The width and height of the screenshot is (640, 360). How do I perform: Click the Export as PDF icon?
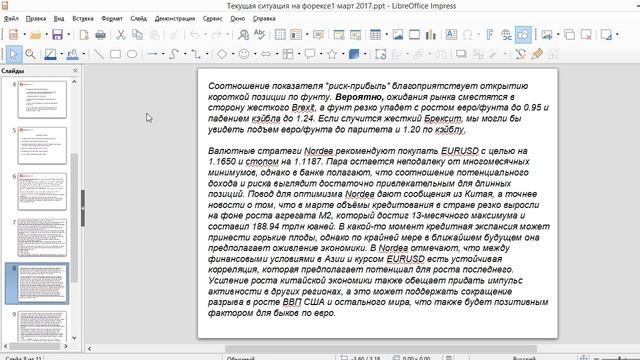[x=84, y=35]
